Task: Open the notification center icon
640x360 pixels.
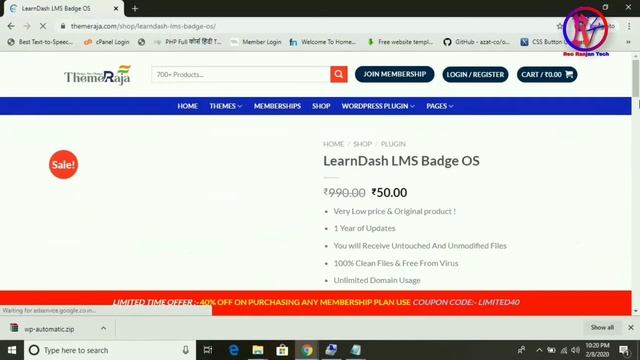Action: pos(624,350)
